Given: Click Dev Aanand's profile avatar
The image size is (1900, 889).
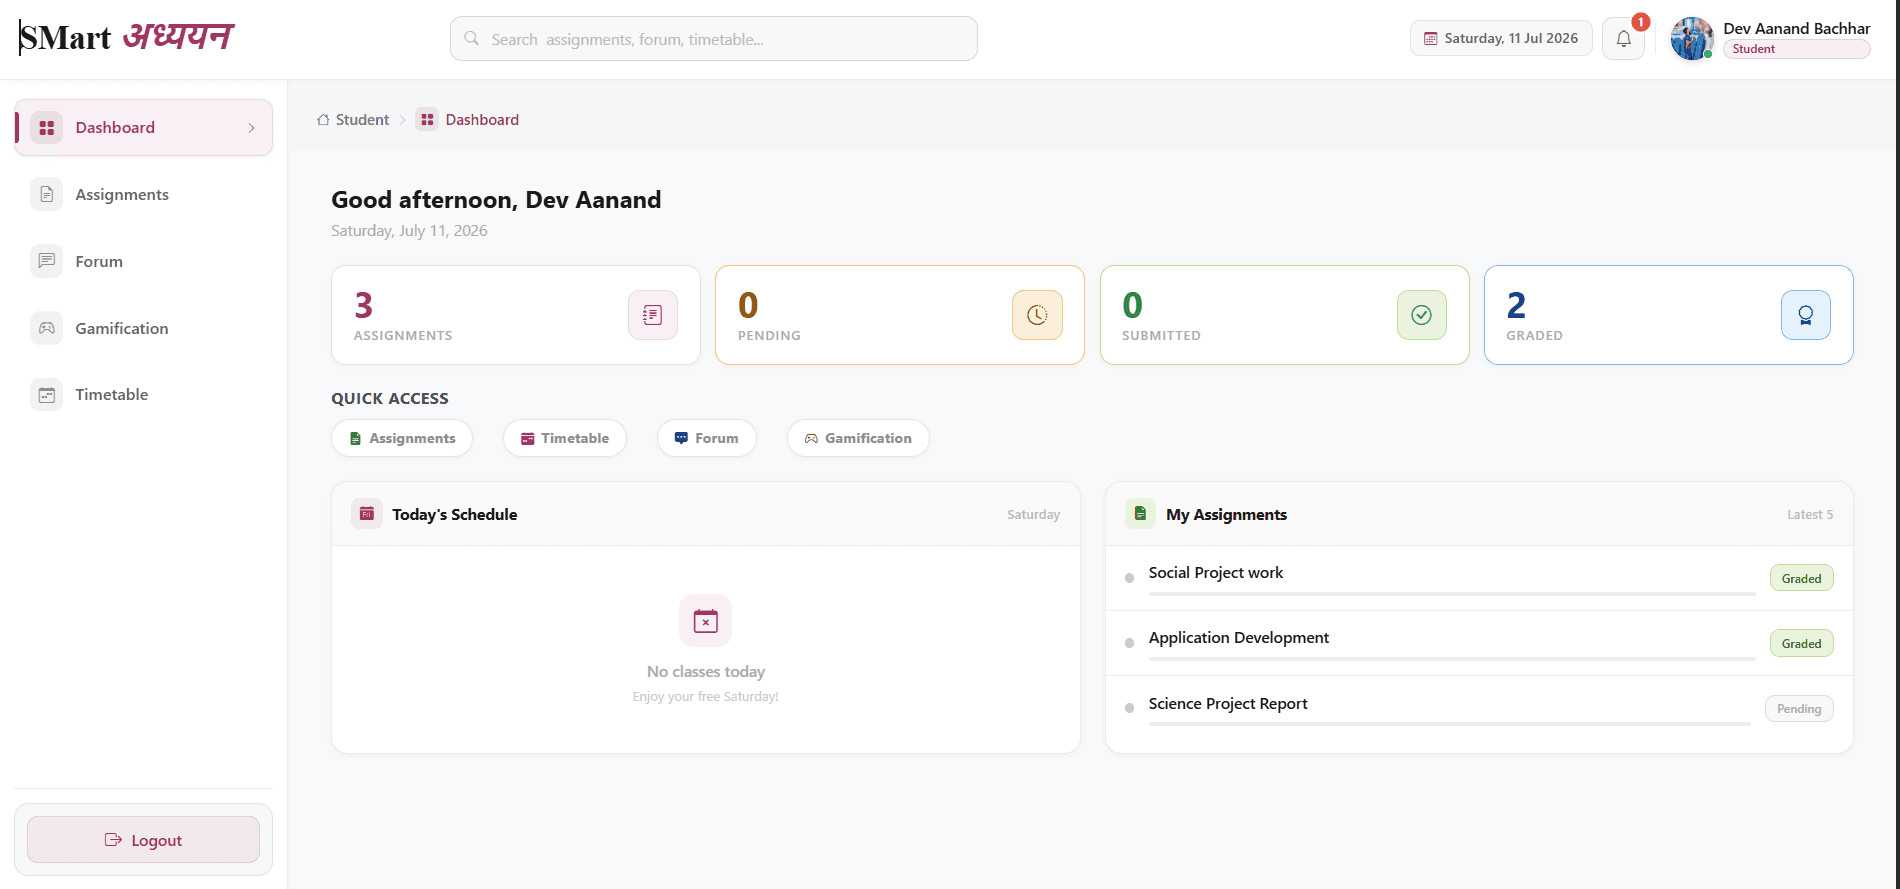Looking at the screenshot, I should [1692, 39].
